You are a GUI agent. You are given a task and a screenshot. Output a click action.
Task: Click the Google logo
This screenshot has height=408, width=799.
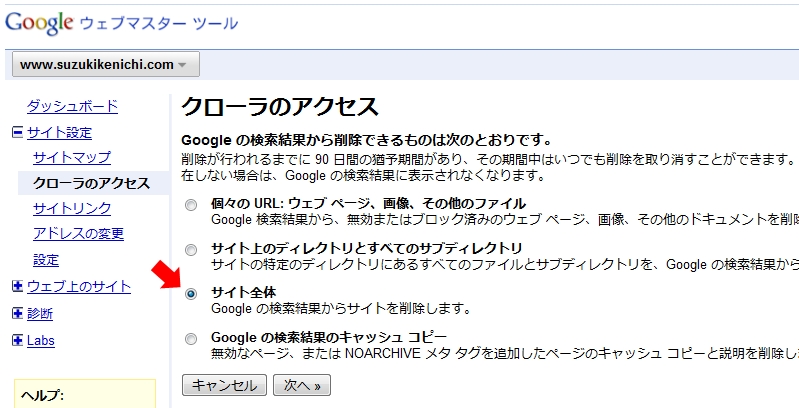(x=39, y=23)
